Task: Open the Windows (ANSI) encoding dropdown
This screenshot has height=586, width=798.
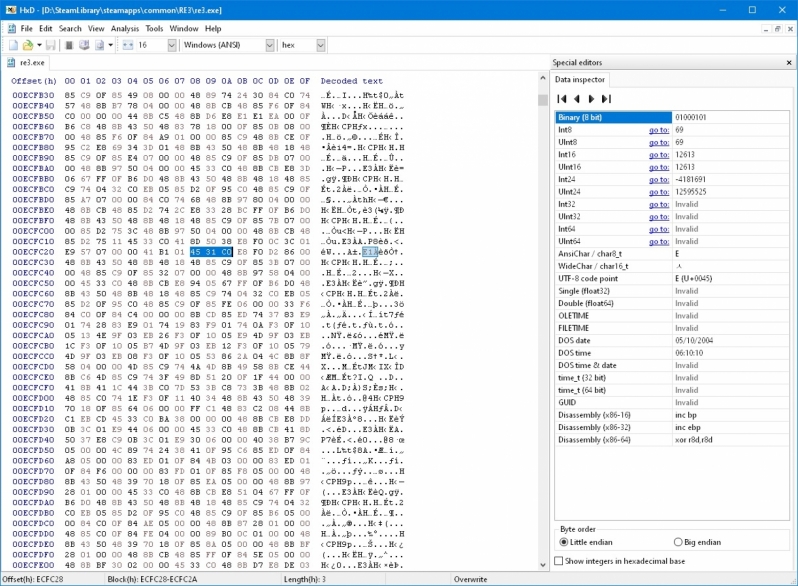Action: (x=270, y=45)
